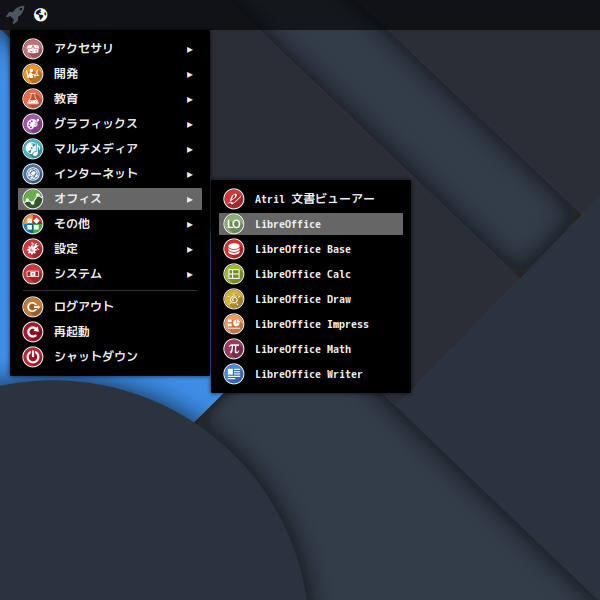The height and width of the screenshot is (600, 600).
Task: Click the オフィス chart icon
Action: [33, 199]
